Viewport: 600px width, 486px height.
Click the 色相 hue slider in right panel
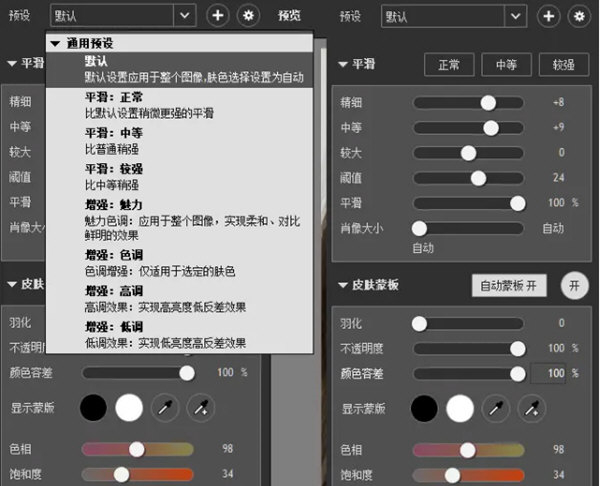coord(468,450)
